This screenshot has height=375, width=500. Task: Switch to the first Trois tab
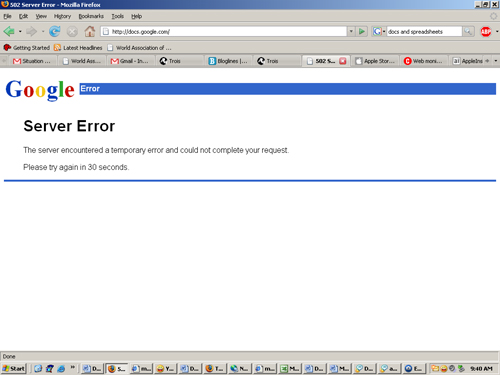click(180, 61)
